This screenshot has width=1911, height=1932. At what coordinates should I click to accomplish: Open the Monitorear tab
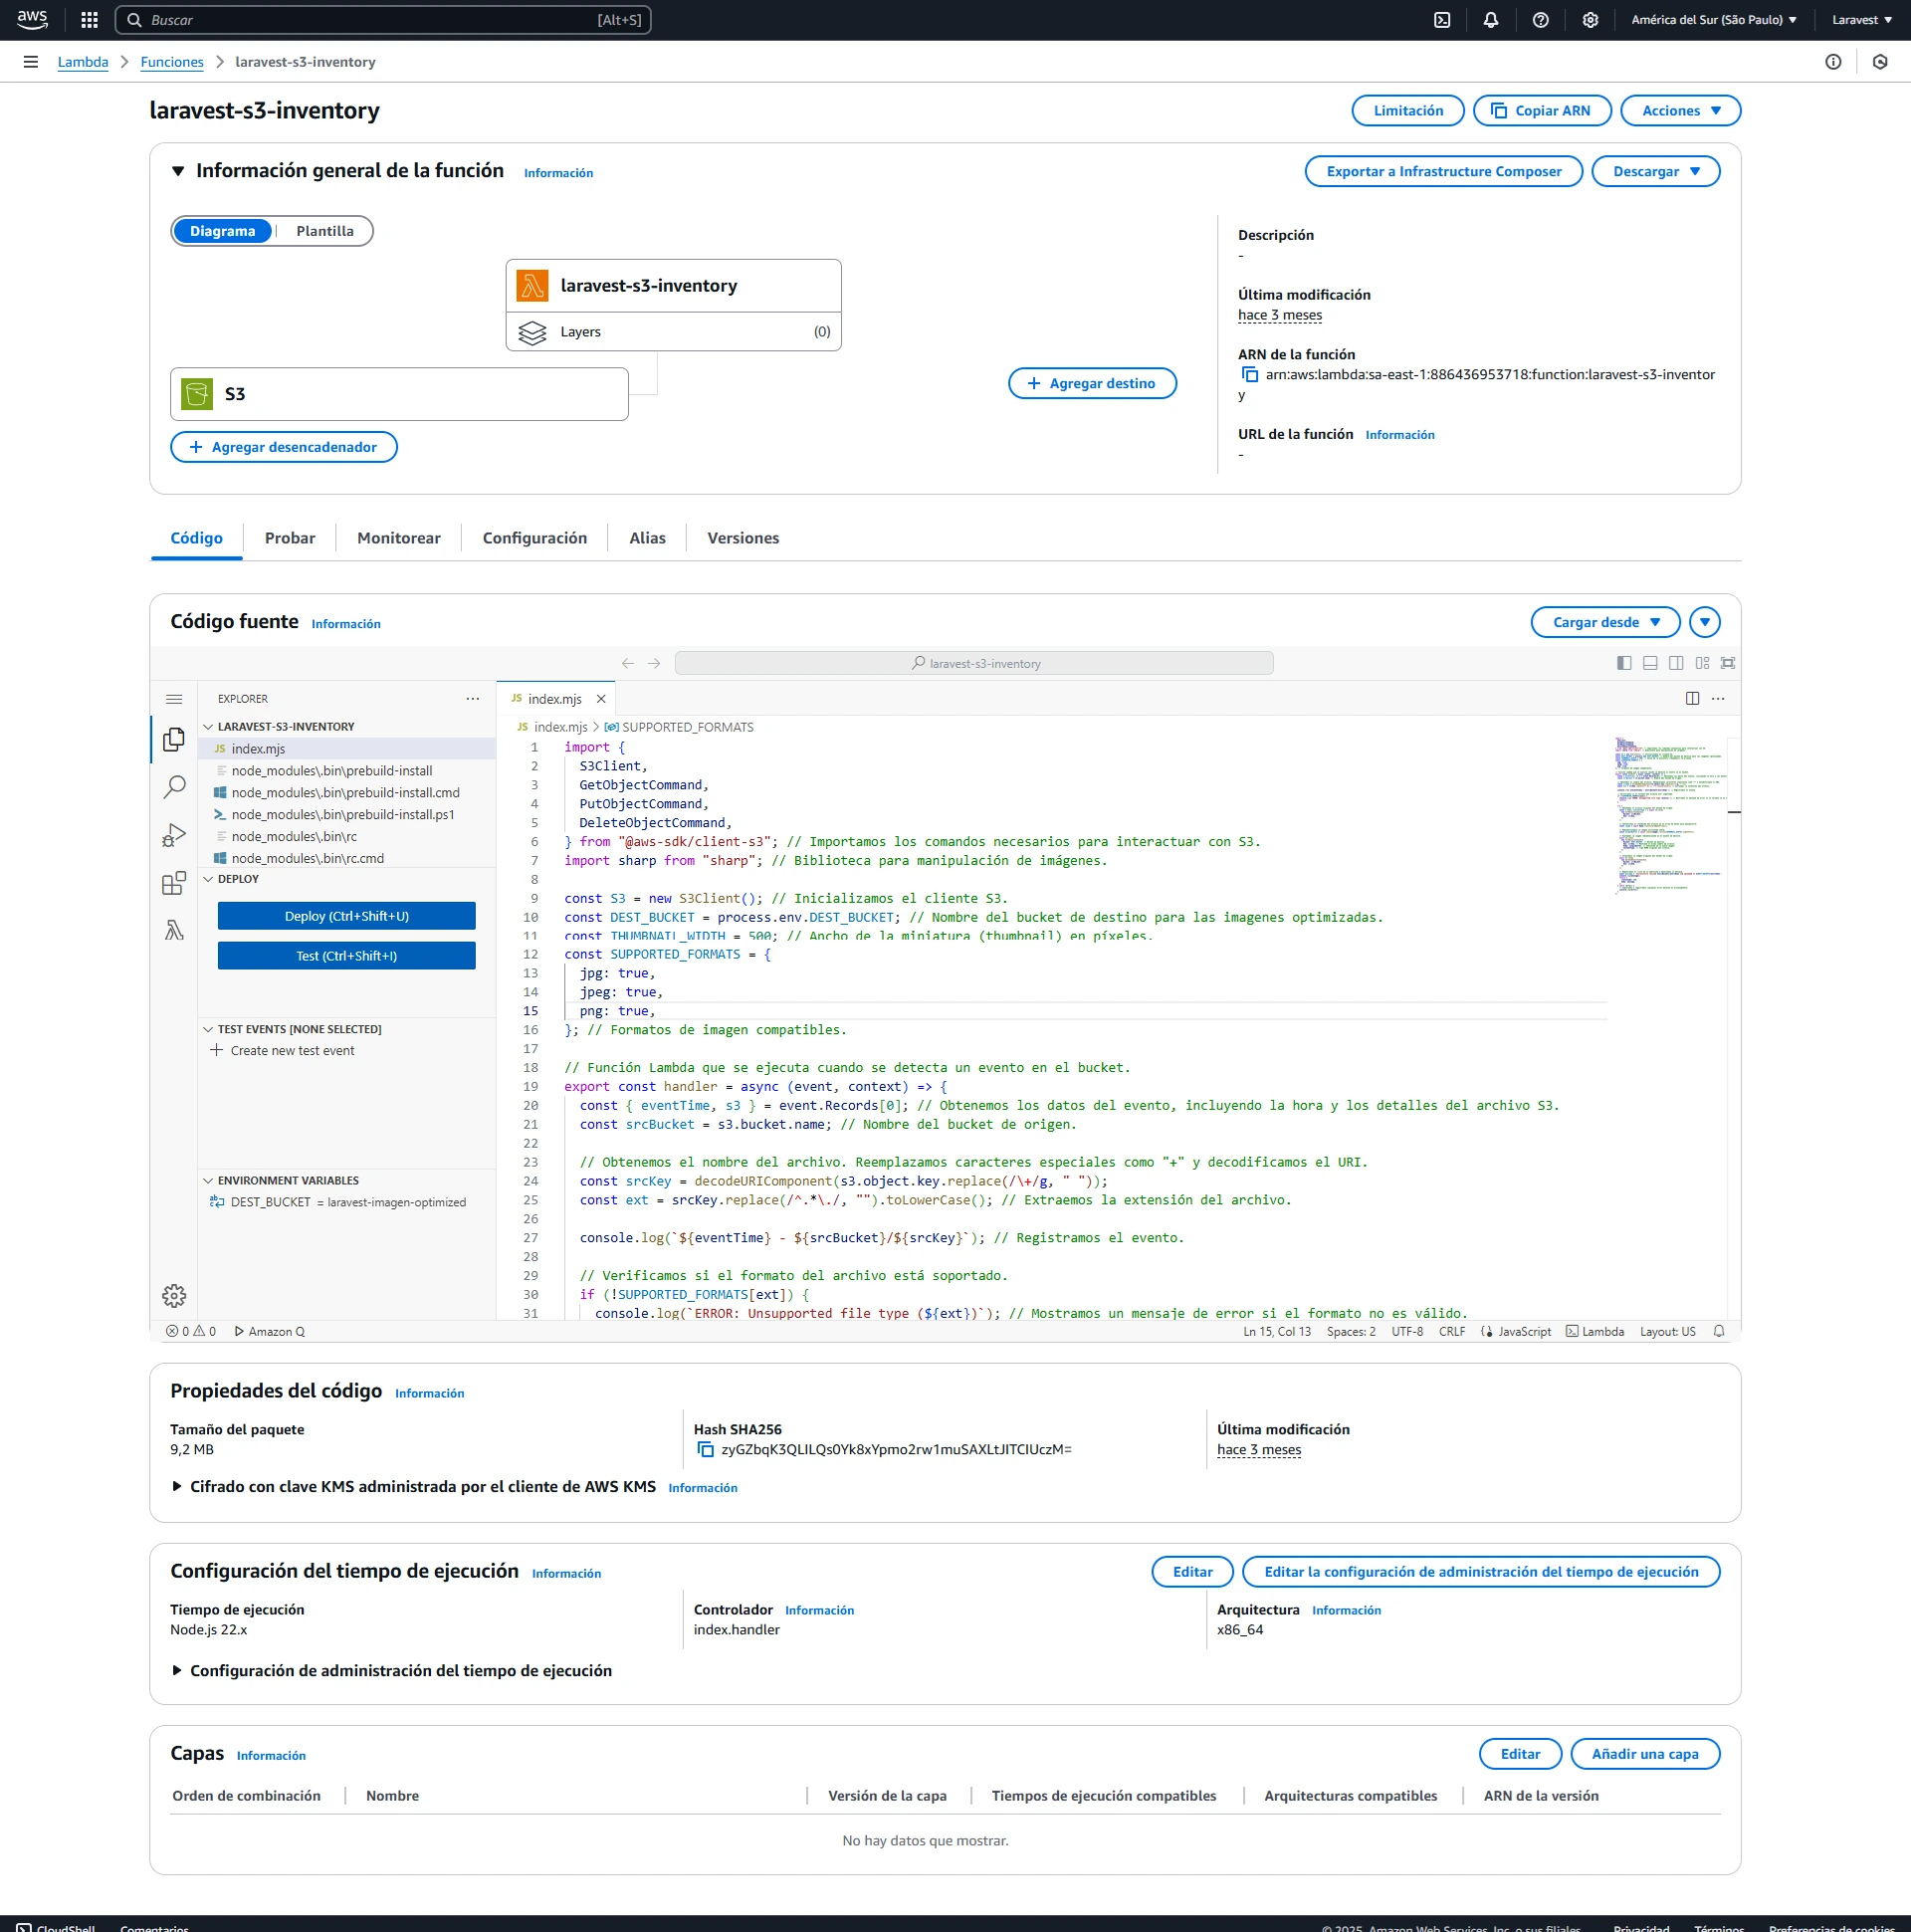pos(398,538)
